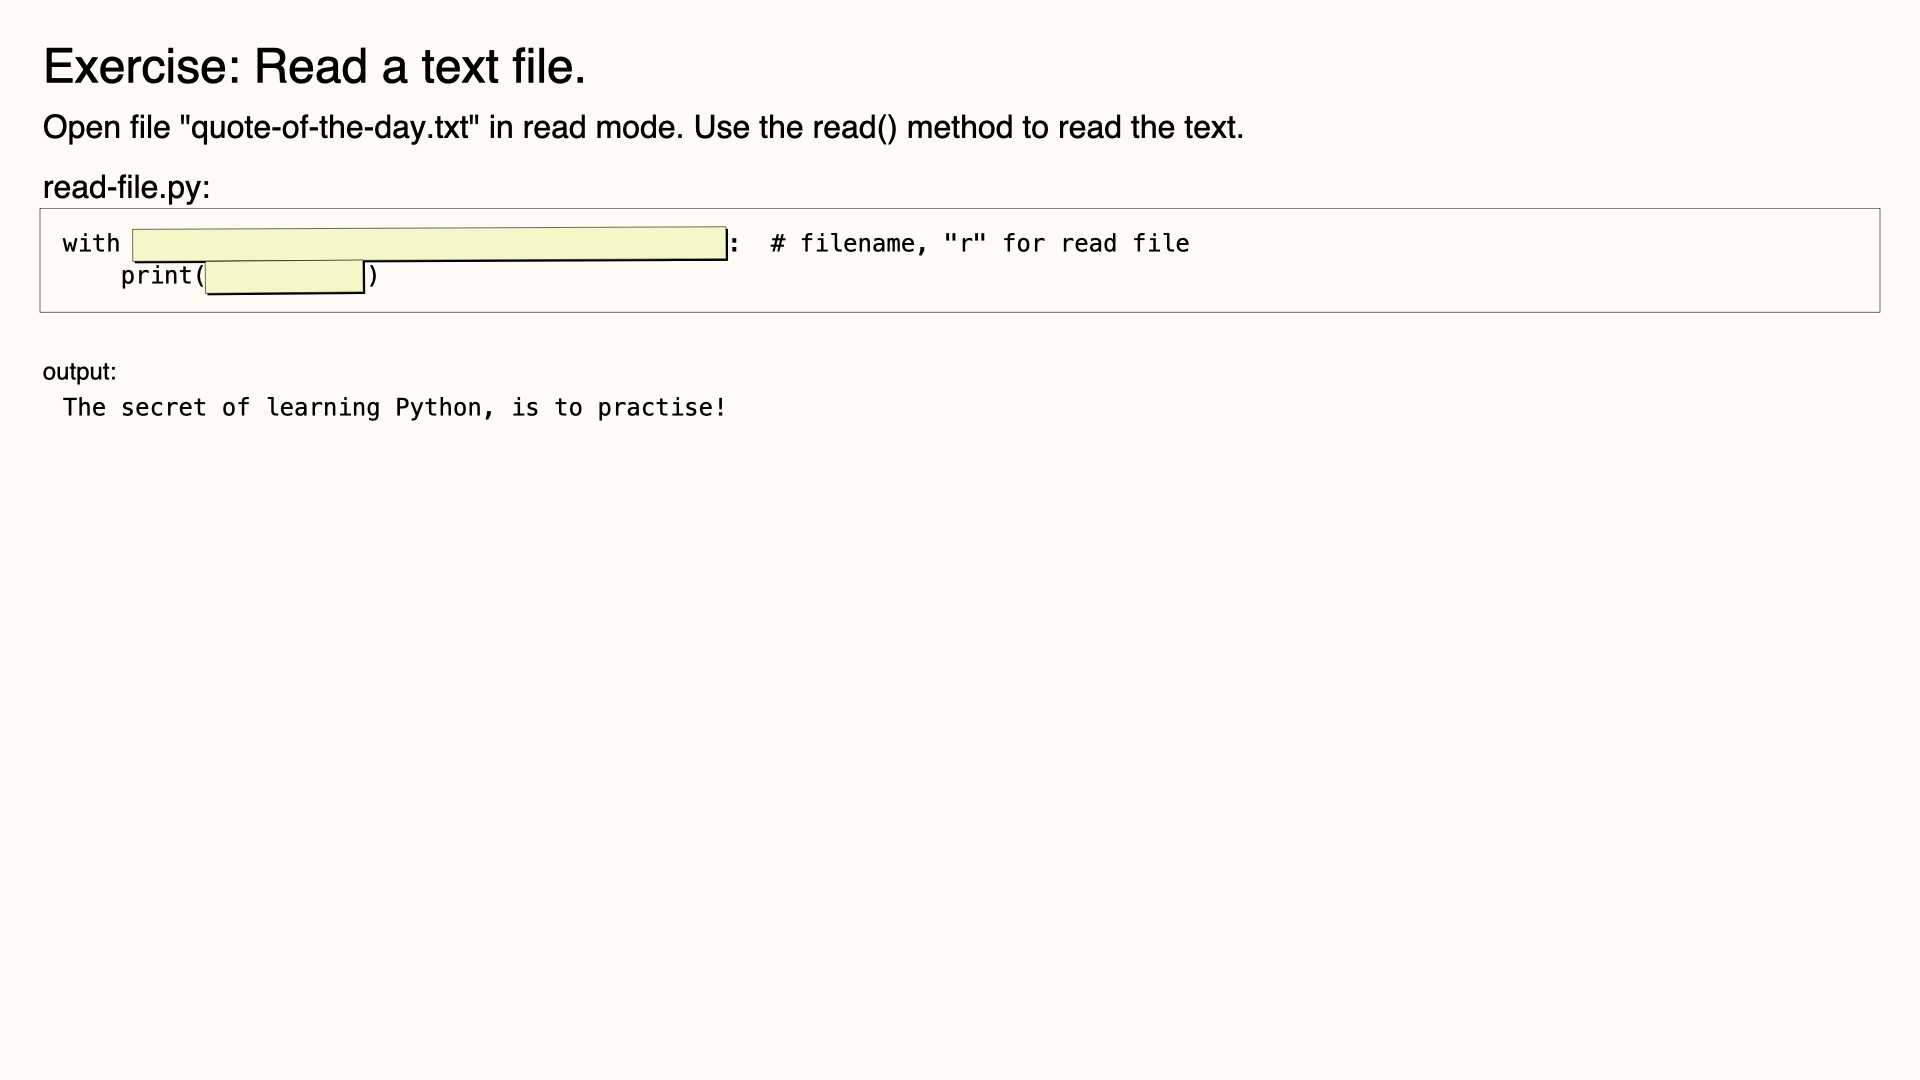Click the quoted "r" in the code comment
The image size is (1920, 1080).
965,243
